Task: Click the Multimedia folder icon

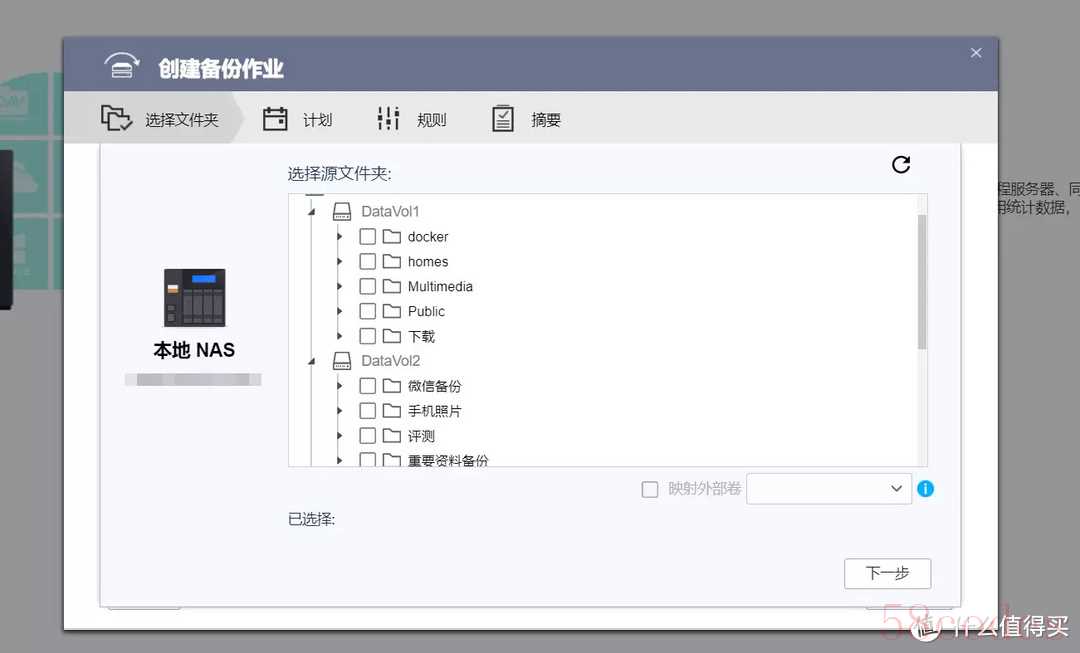Action: (392, 287)
